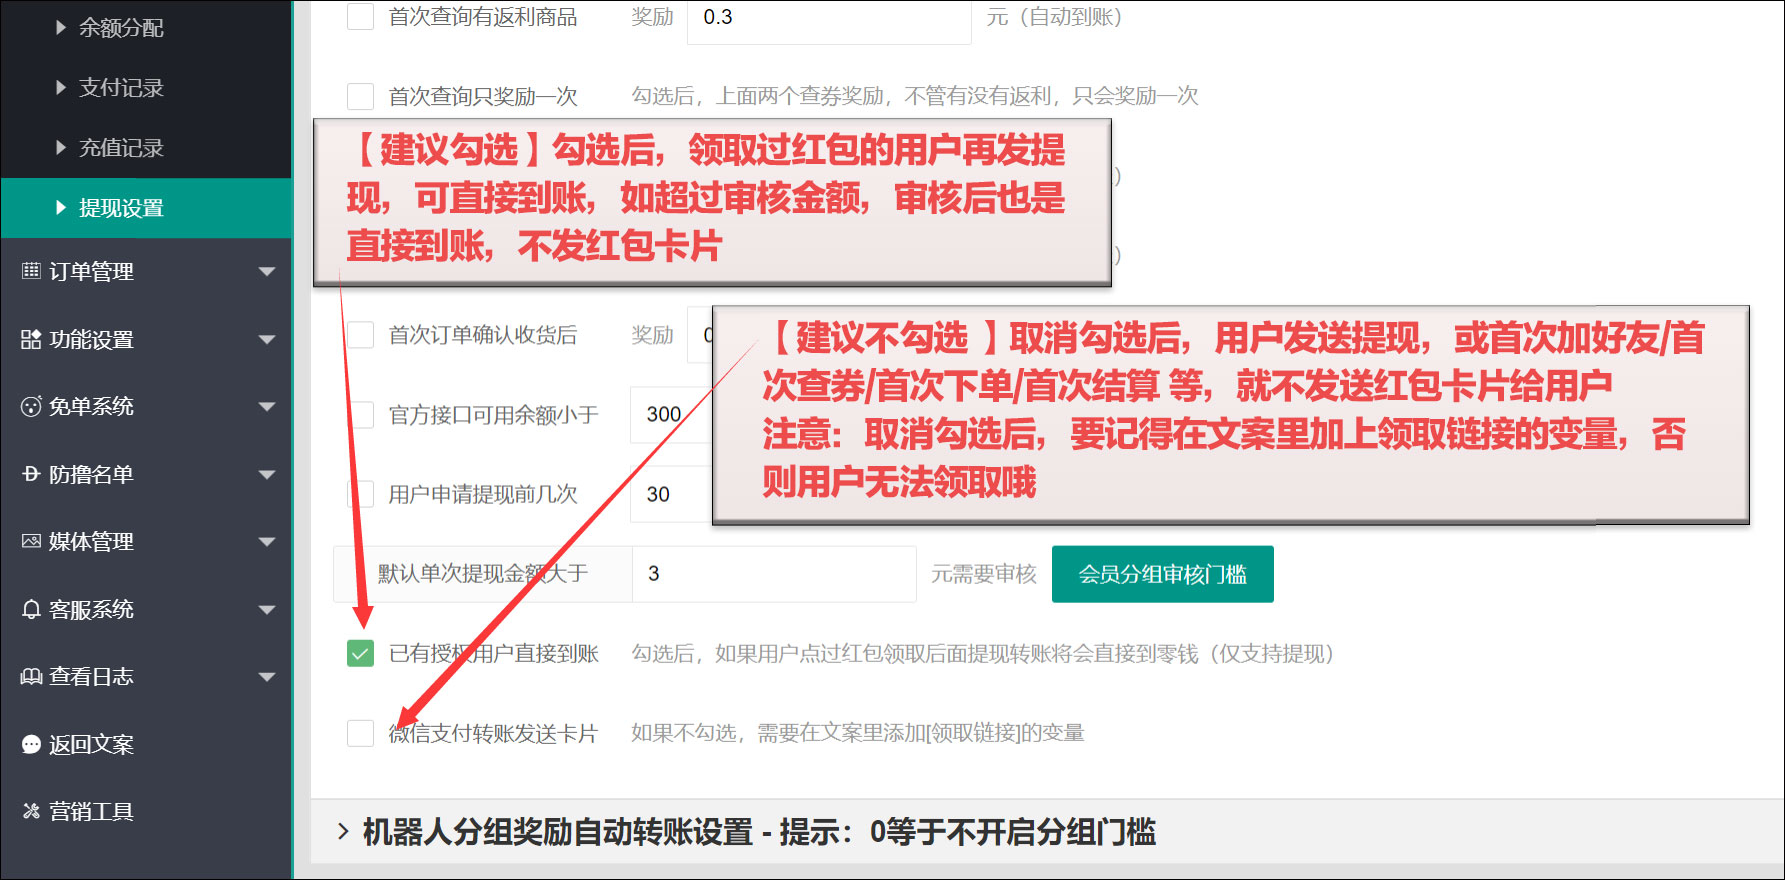1785x880 pixels.
Task: Click the 功能设置 grid icon
Action: (31, 339)
